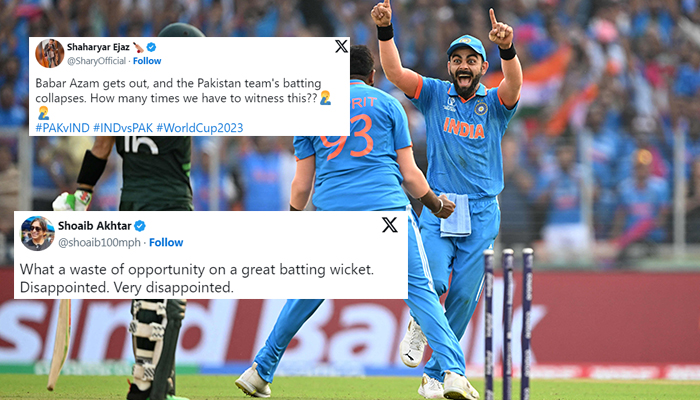Click the verified badge beside Shoaib Akhtar

tap(140, 226)
